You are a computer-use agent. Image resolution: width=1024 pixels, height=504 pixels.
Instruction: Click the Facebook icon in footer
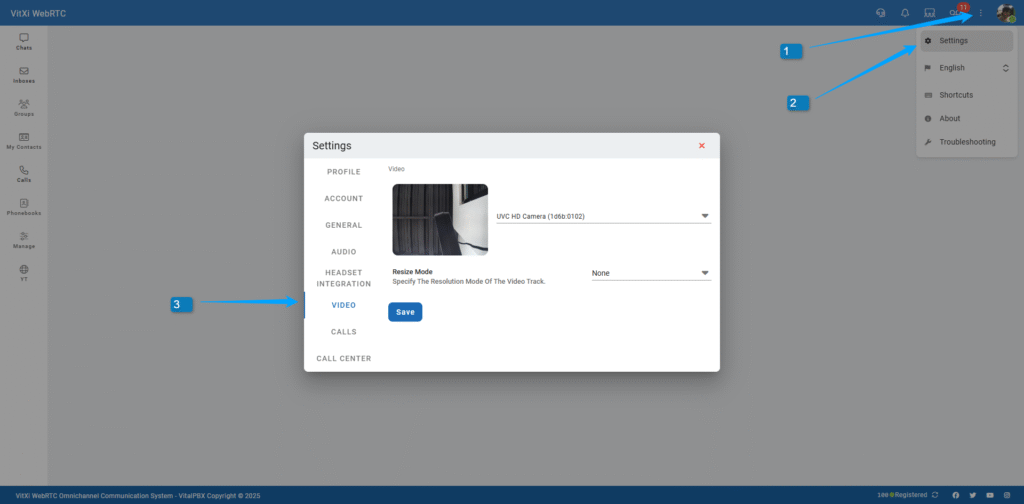955,495
